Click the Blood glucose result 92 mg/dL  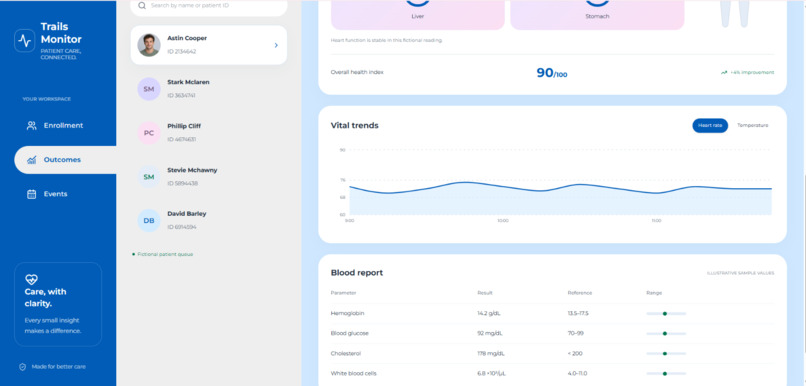pos(490,334)
